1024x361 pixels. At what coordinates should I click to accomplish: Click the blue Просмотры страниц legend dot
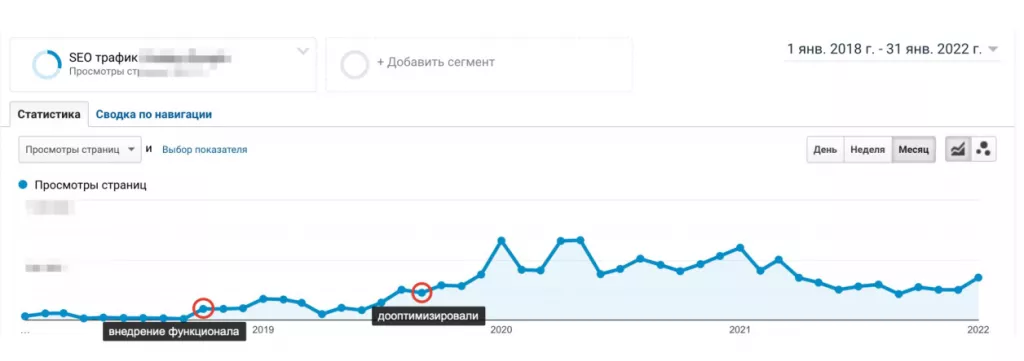click(24, 185)
